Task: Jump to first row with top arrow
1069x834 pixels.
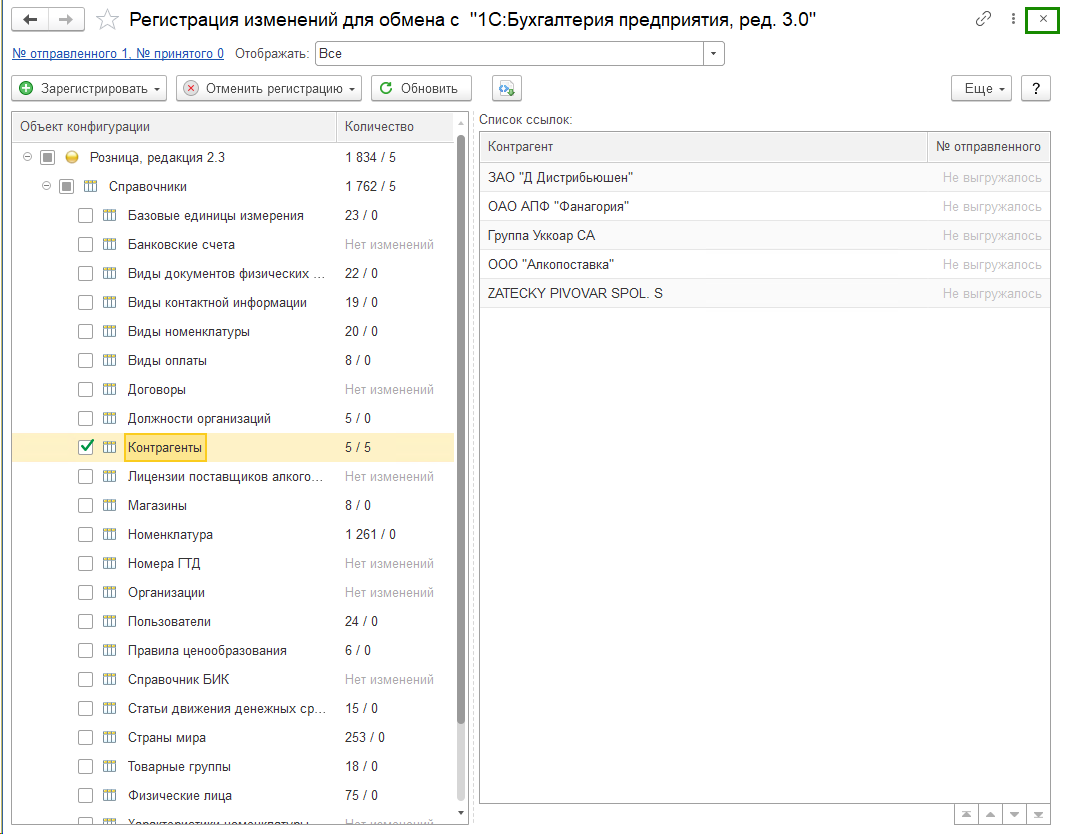Action: 966,814
